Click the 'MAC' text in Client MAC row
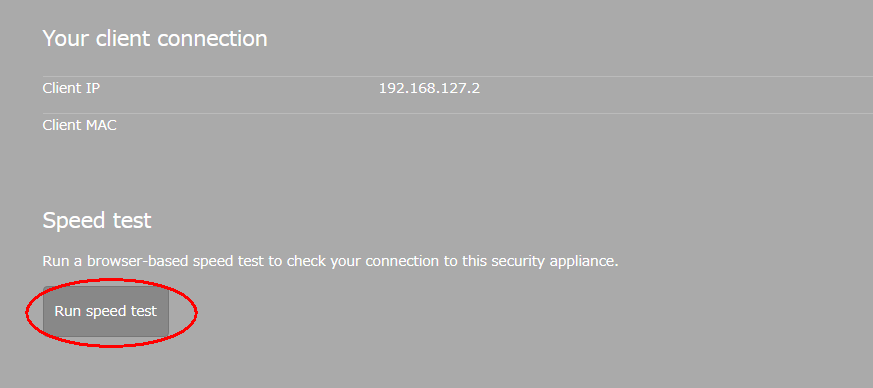 coord(101,125)
